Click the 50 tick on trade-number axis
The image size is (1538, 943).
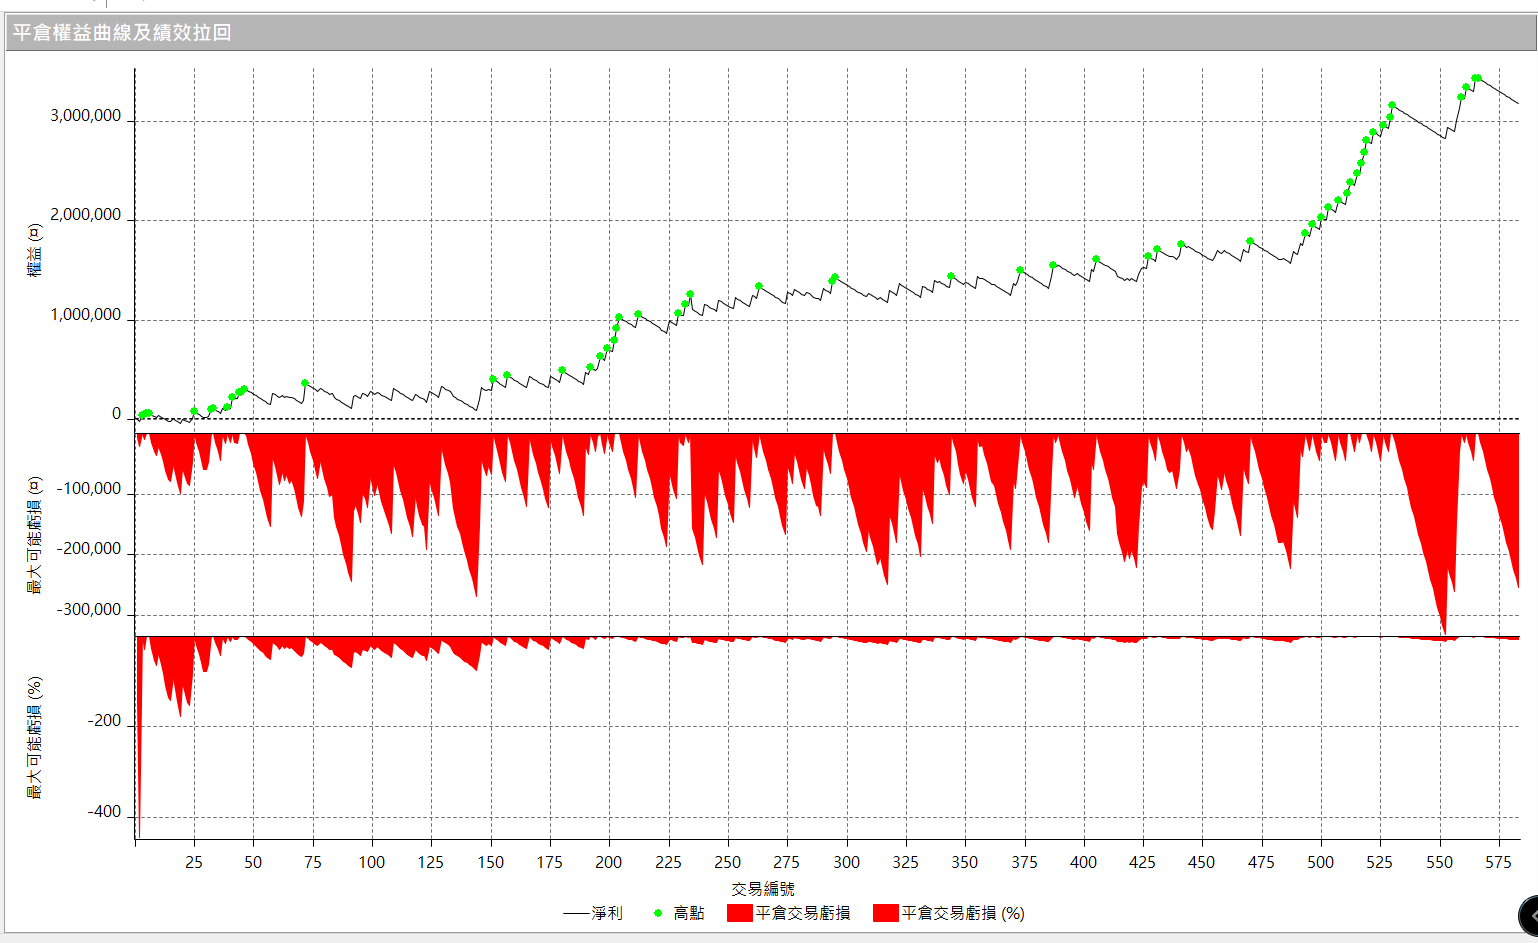[x=253, y=862]
